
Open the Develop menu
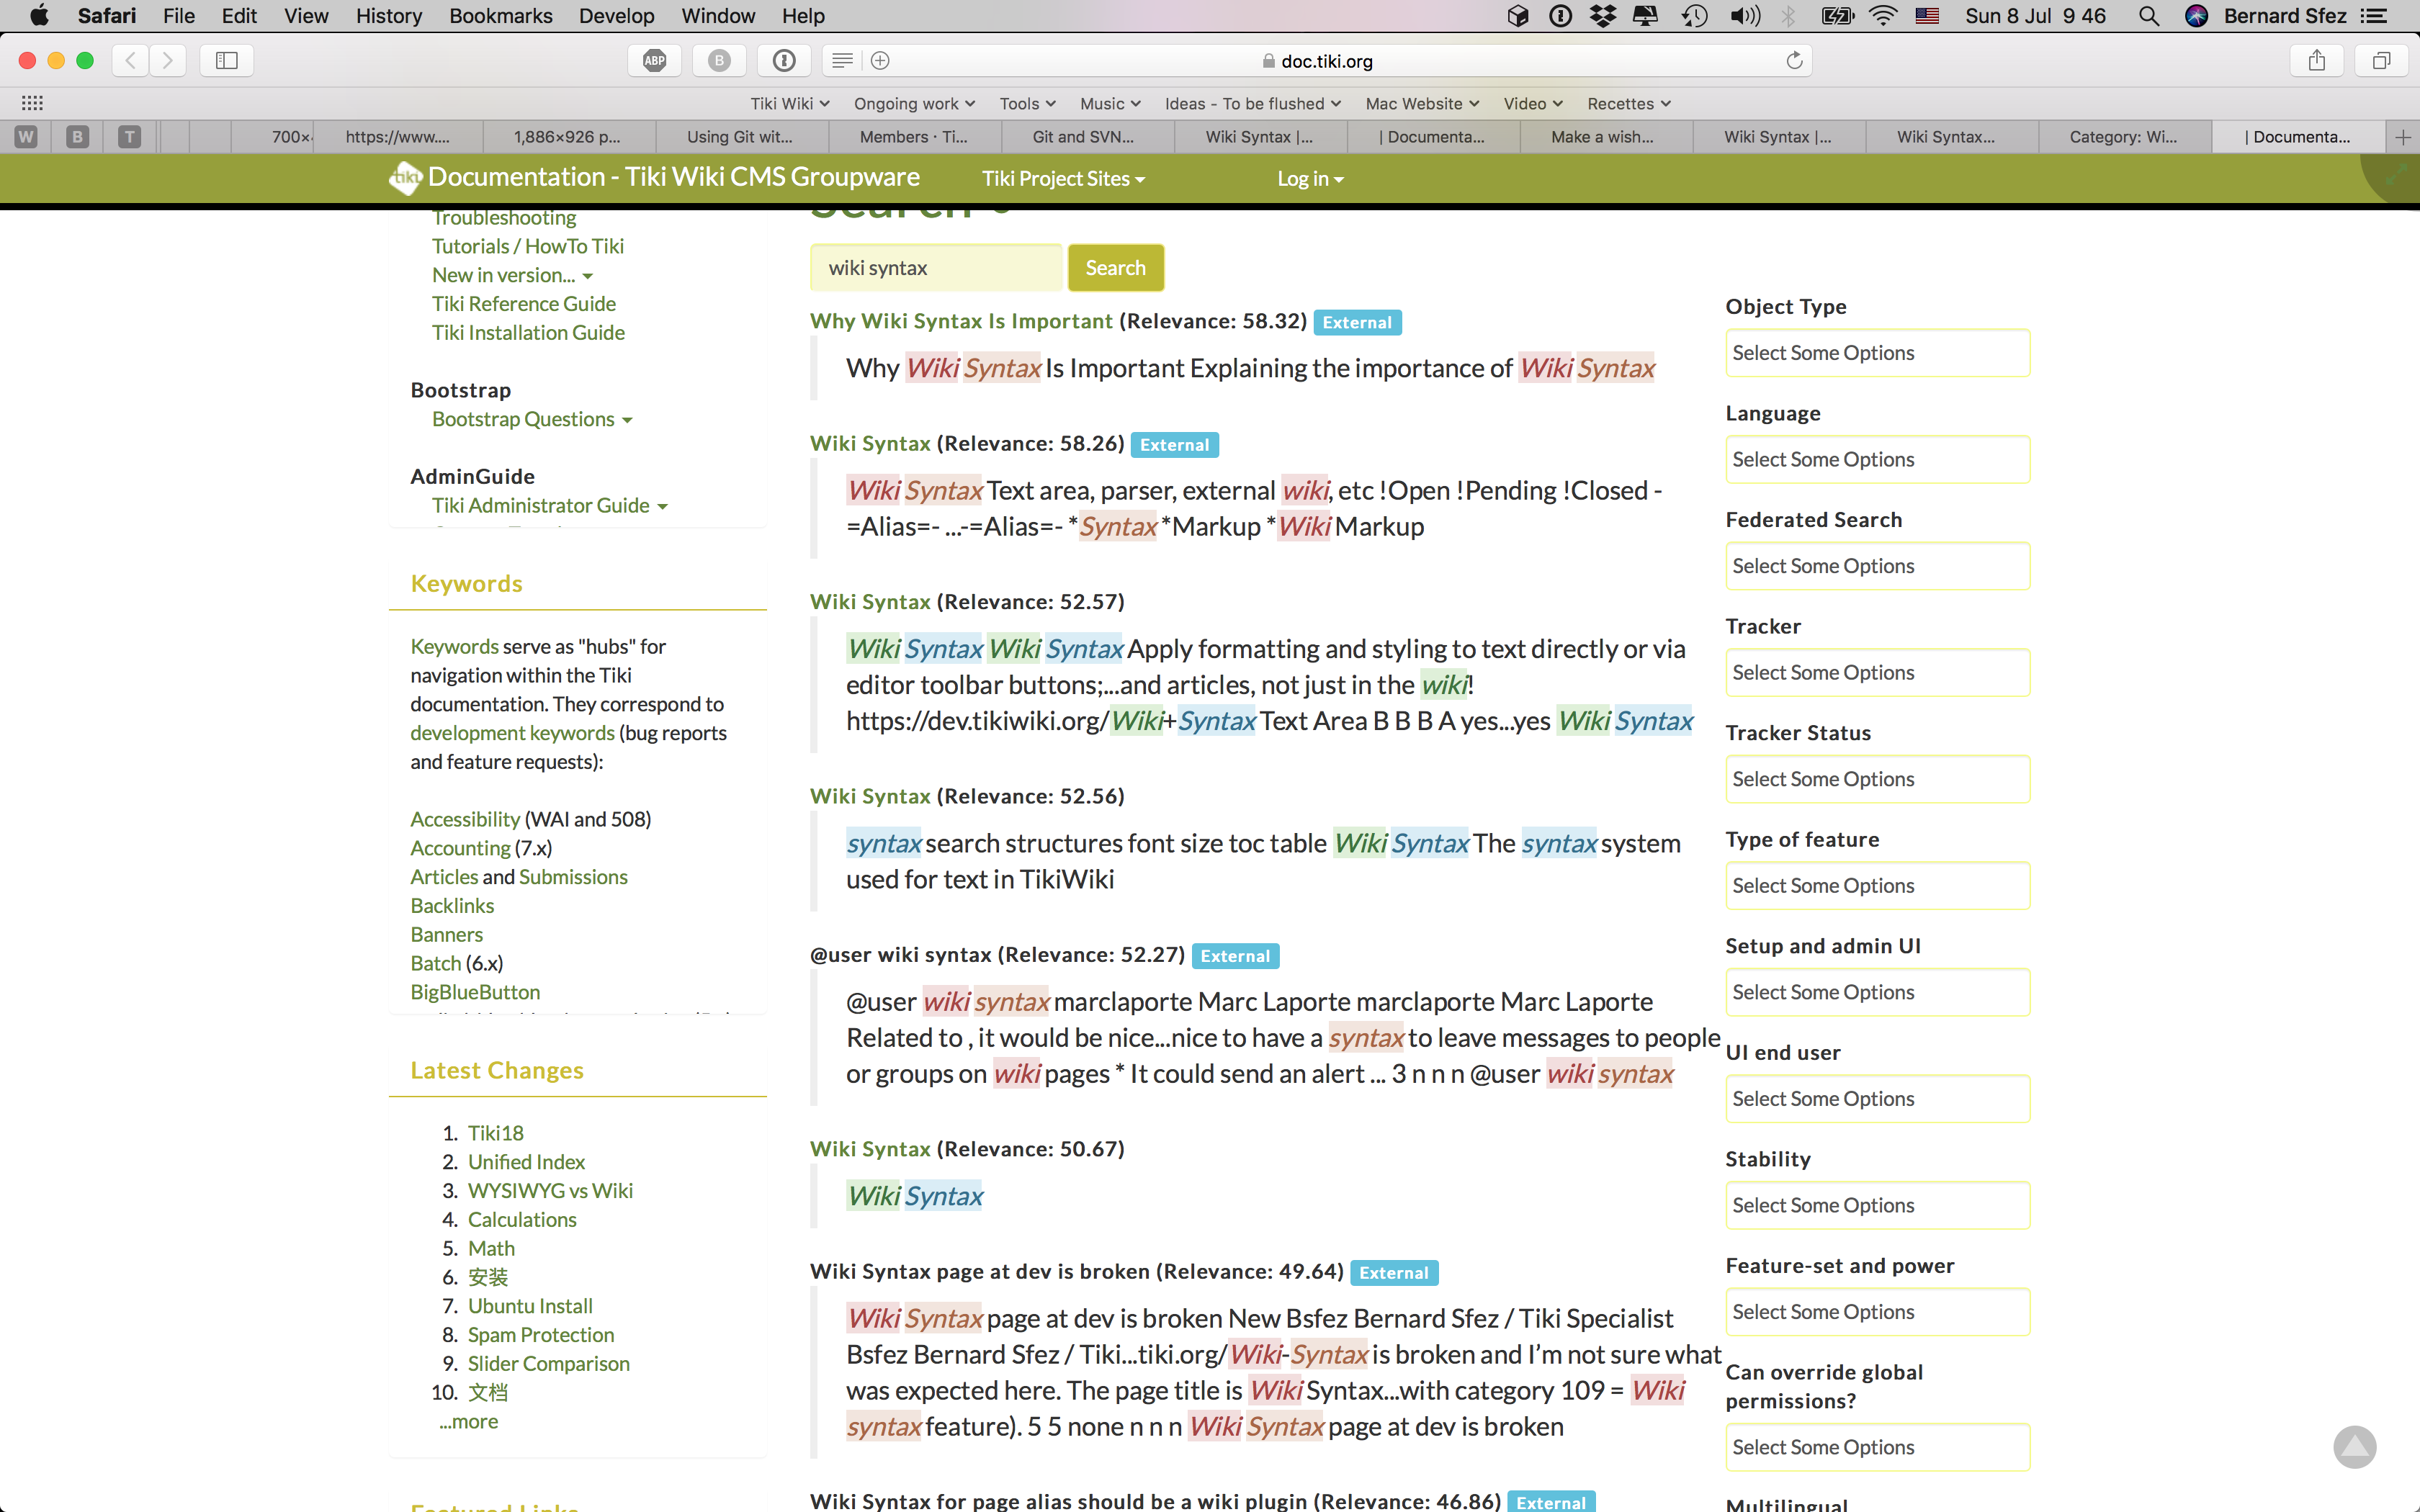pos(616,16)
